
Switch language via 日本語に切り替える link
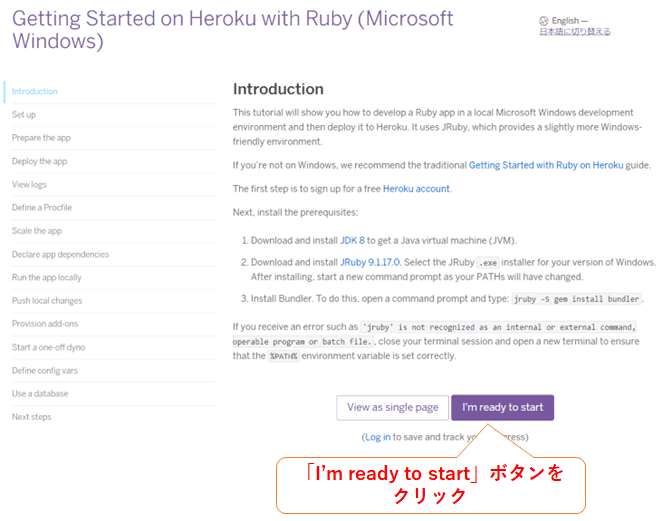(x=575, y=32)
